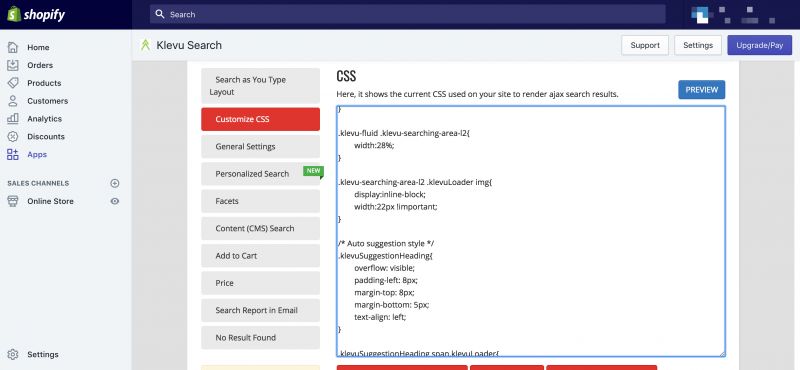Select the Orders inbox icon
This screenshot has height=370, width=800.
click(13, 65)
